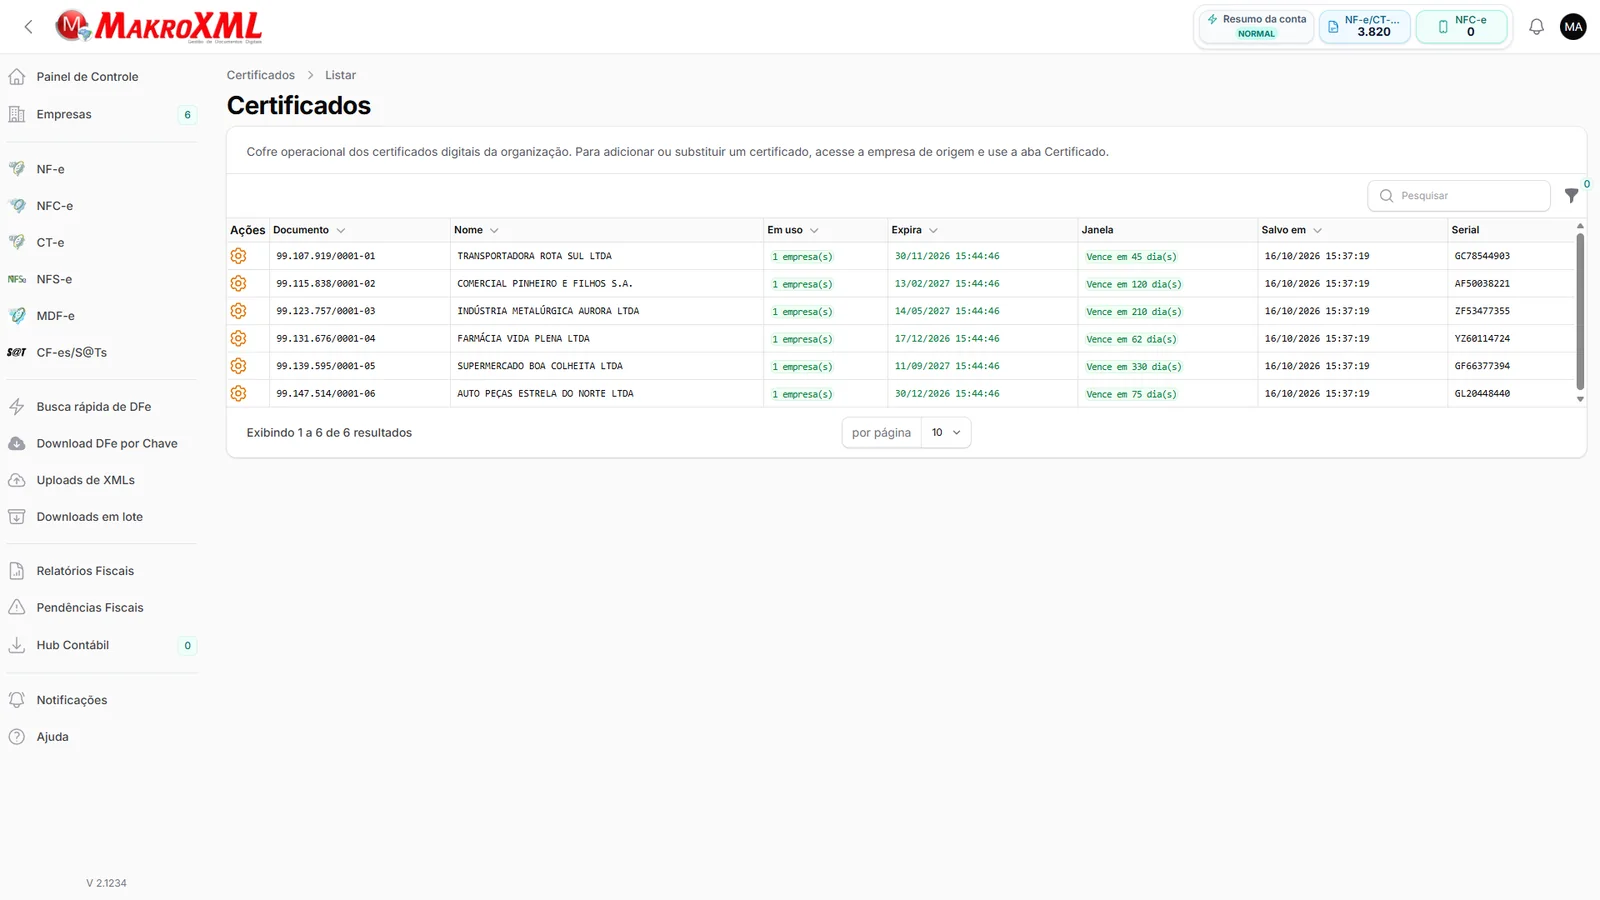Focus the Pesquisar search field

coord(1458,196)
